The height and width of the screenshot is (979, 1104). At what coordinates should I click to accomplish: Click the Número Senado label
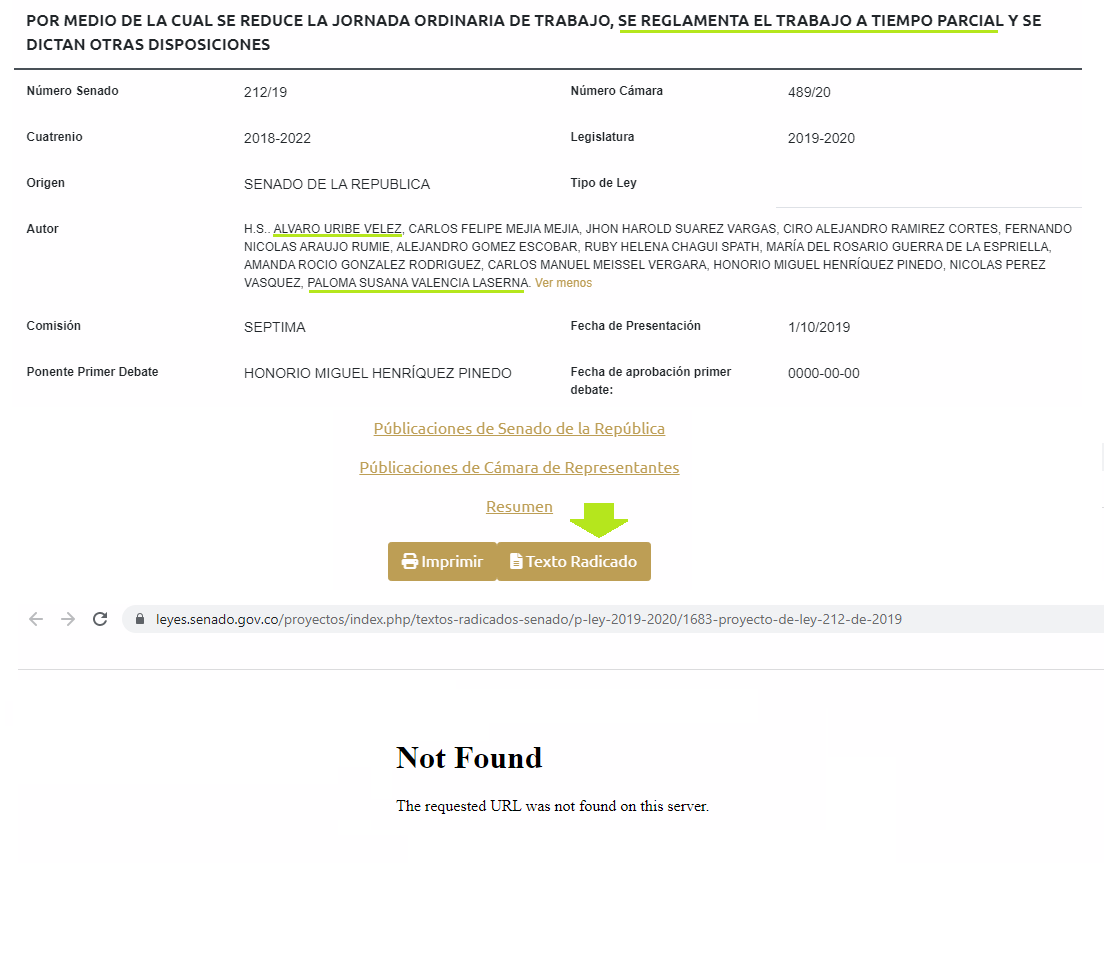click(73, 91)
